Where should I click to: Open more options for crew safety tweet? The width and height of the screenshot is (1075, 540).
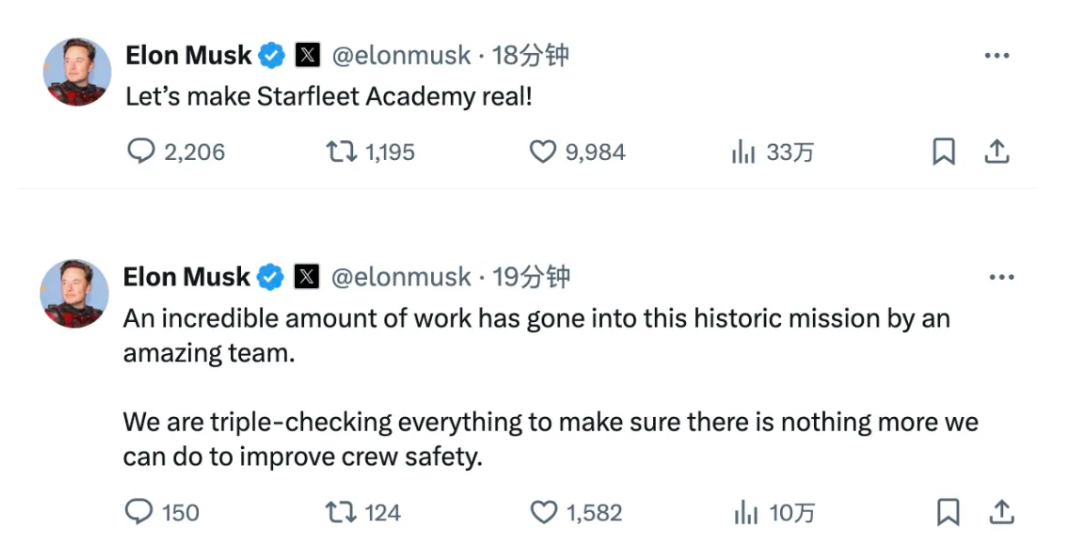pyautogui.click(x=1000, y=277)
